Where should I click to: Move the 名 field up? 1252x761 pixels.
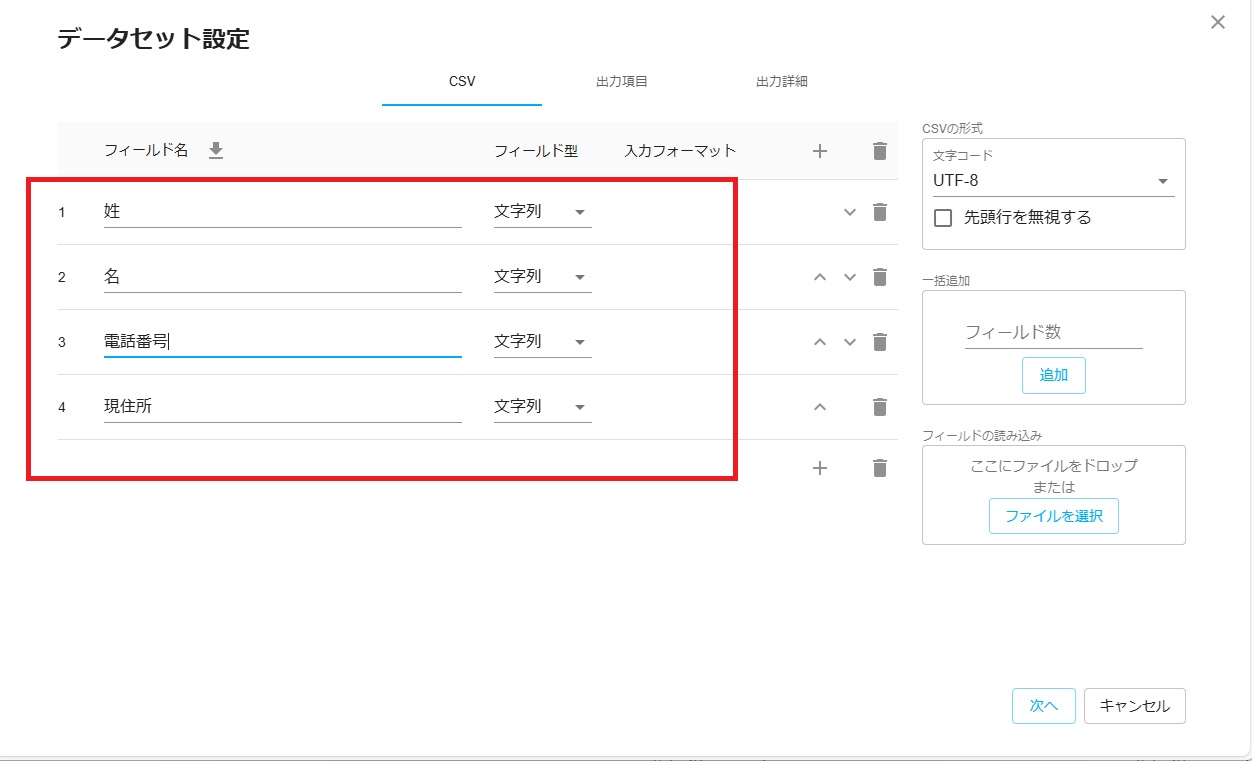(820, 277)
